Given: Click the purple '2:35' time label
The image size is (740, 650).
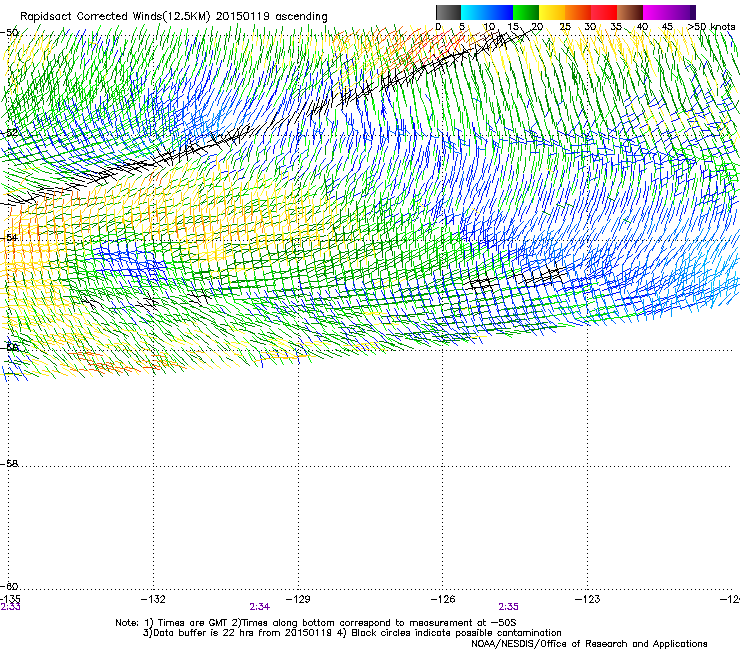Looking at the screenshot, I should [x=508, y=607].
